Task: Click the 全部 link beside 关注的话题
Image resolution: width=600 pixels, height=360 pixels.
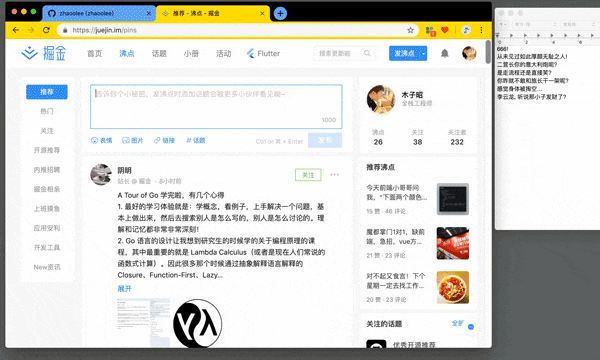Action: [x=458, y=323]
